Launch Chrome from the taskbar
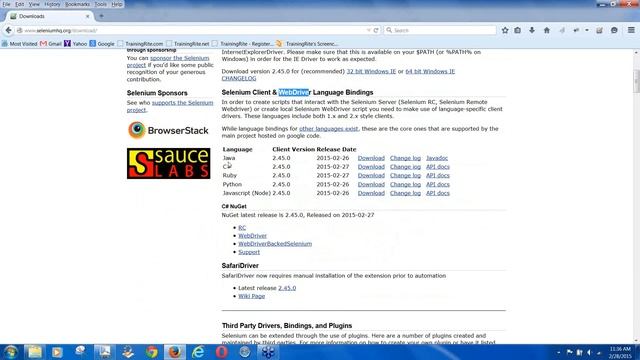The image size is (640, 360). [152, 352]
